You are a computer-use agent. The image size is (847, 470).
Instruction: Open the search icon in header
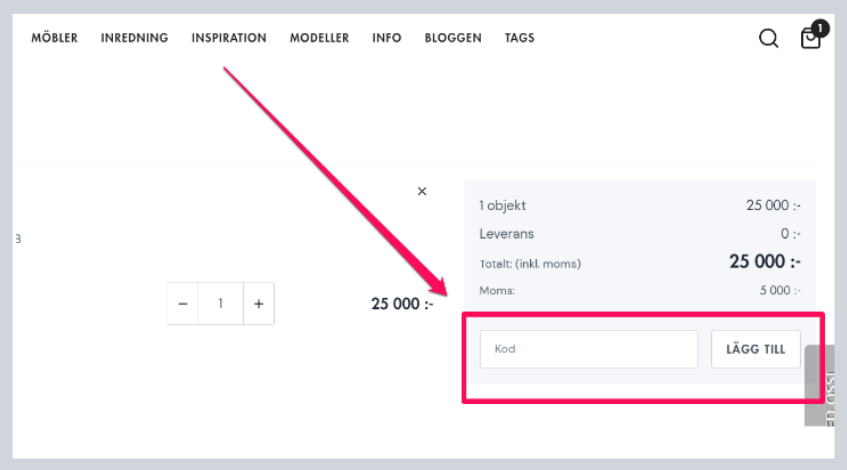pos(768,38)
